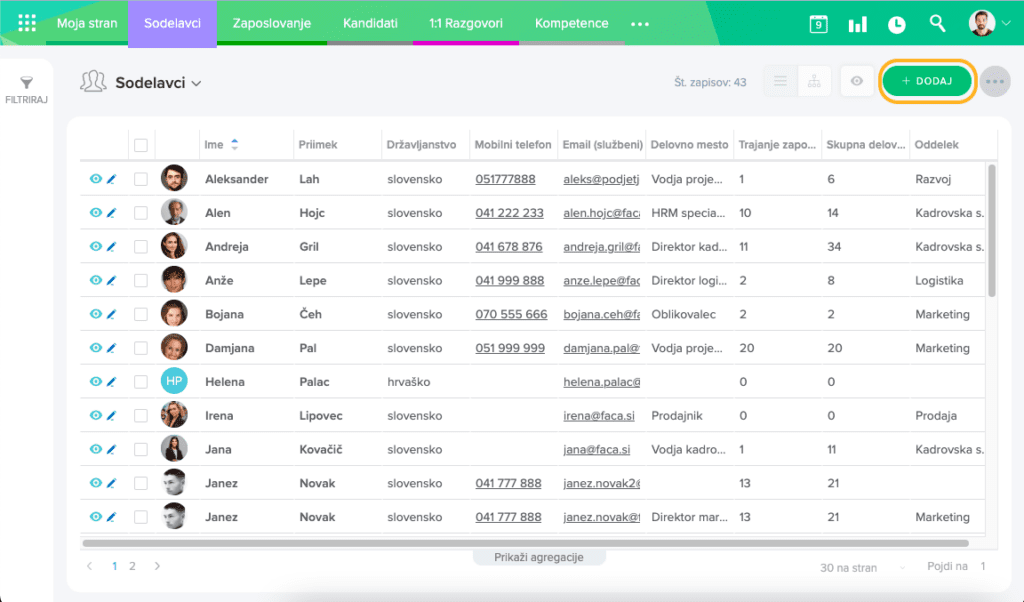
Task: Click the clock time-tracking icon
Action: pos(897,24)
